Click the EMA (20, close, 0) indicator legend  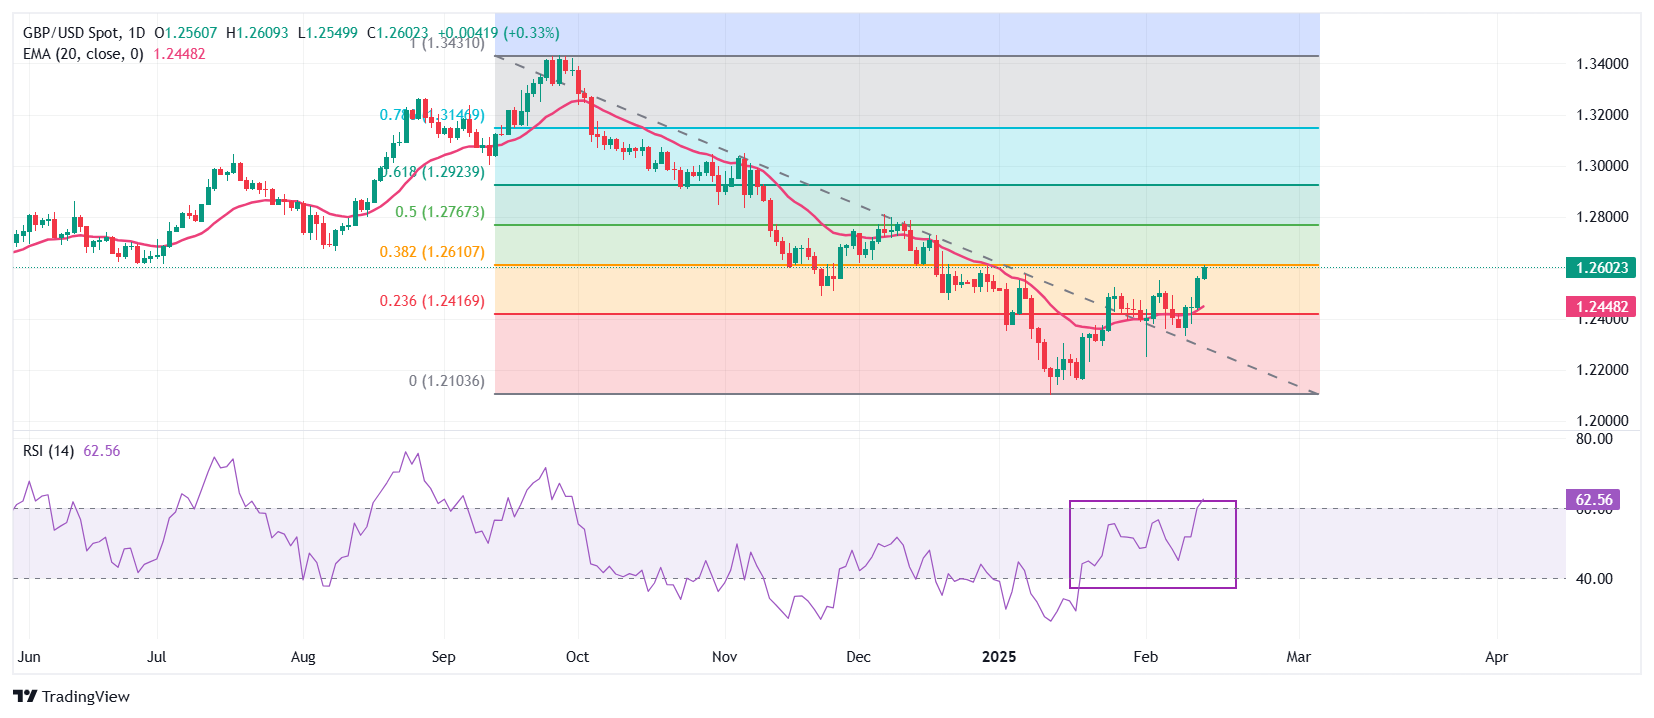(83, 54)
